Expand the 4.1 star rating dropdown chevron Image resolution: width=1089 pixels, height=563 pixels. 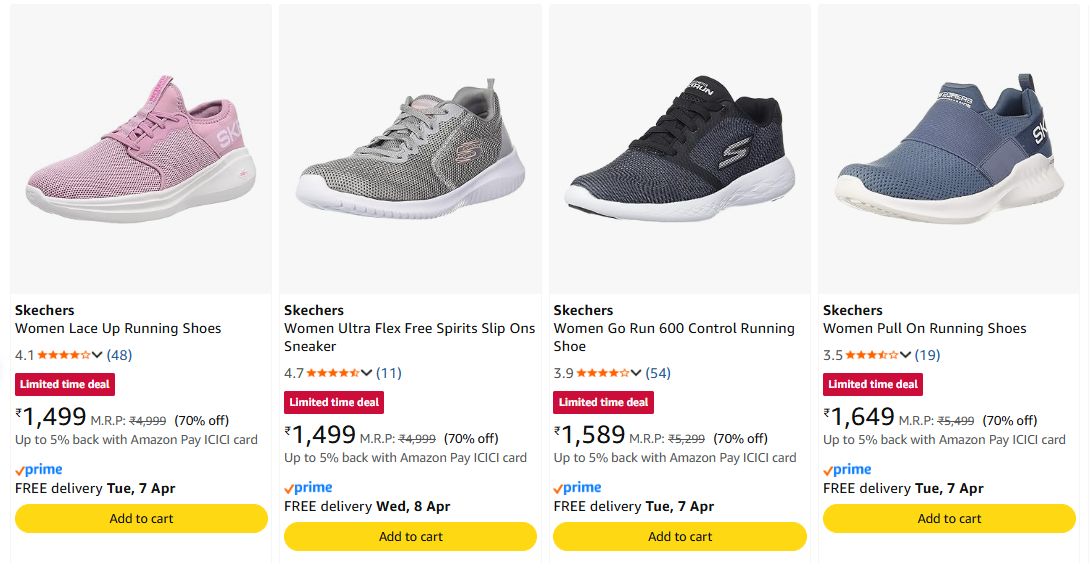pos(97,355)
